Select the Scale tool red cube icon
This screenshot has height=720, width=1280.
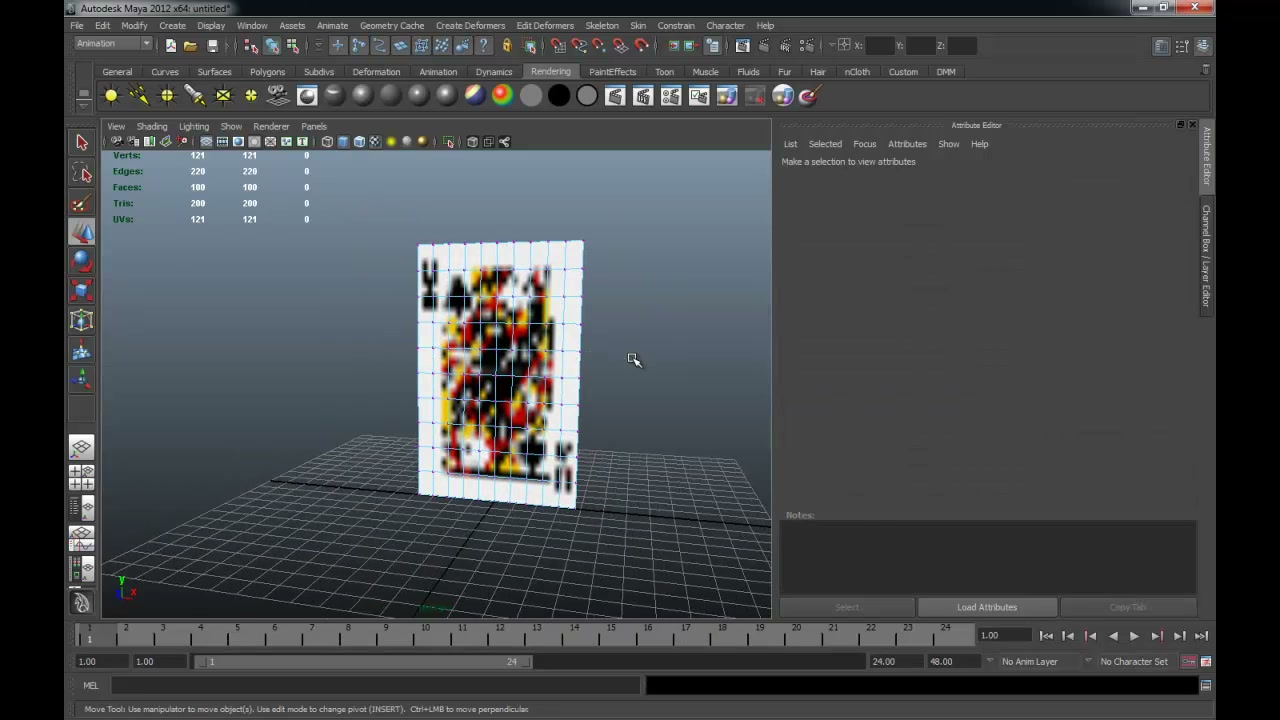click(x=82, y=290)
